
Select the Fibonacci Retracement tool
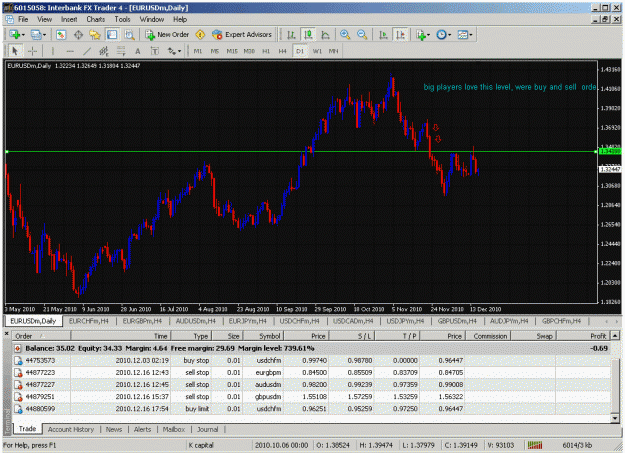(x=121, y=51)
